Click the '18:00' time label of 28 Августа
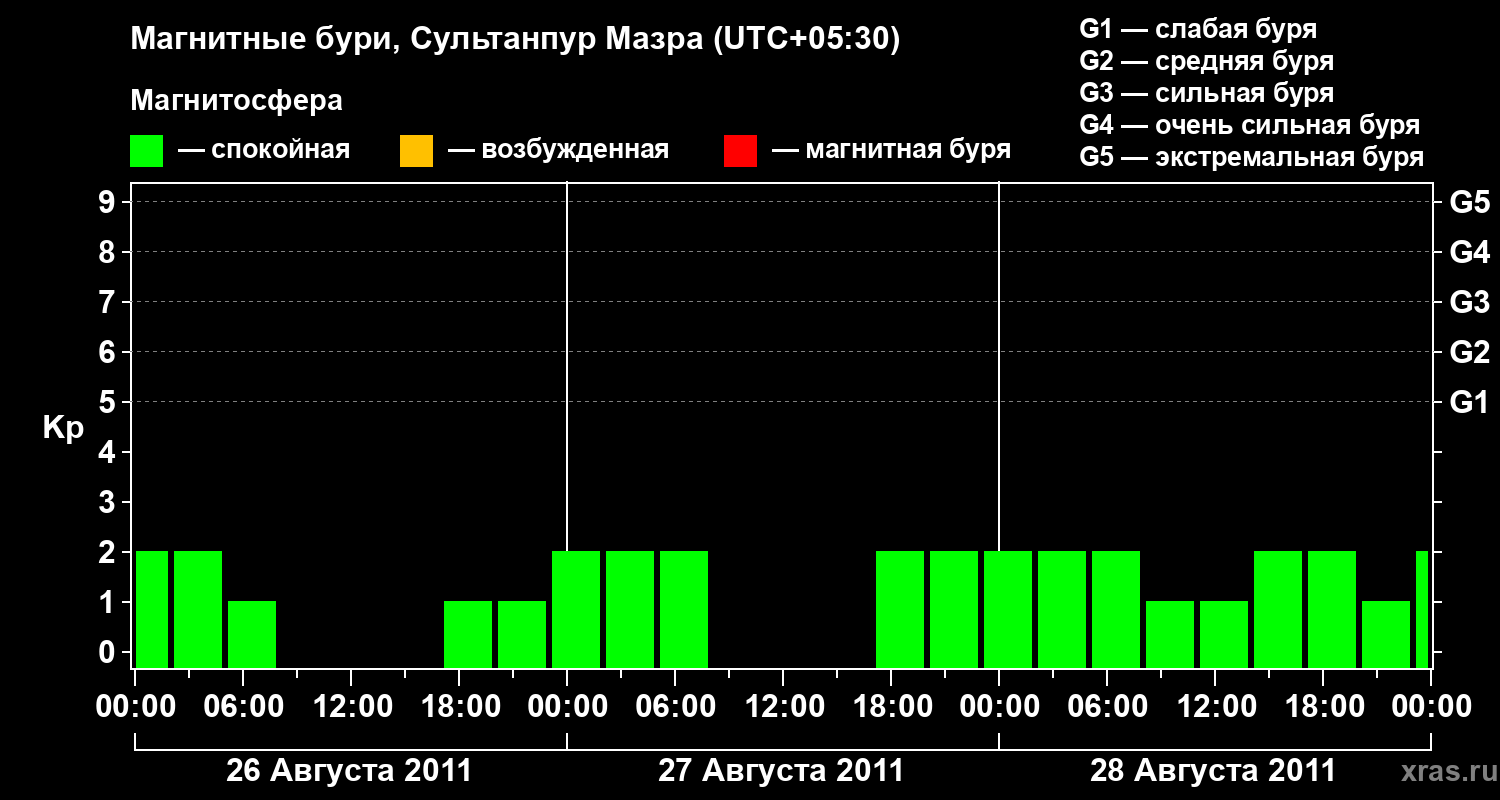This screenshot has height=800, width=1500. [1324, 707]
